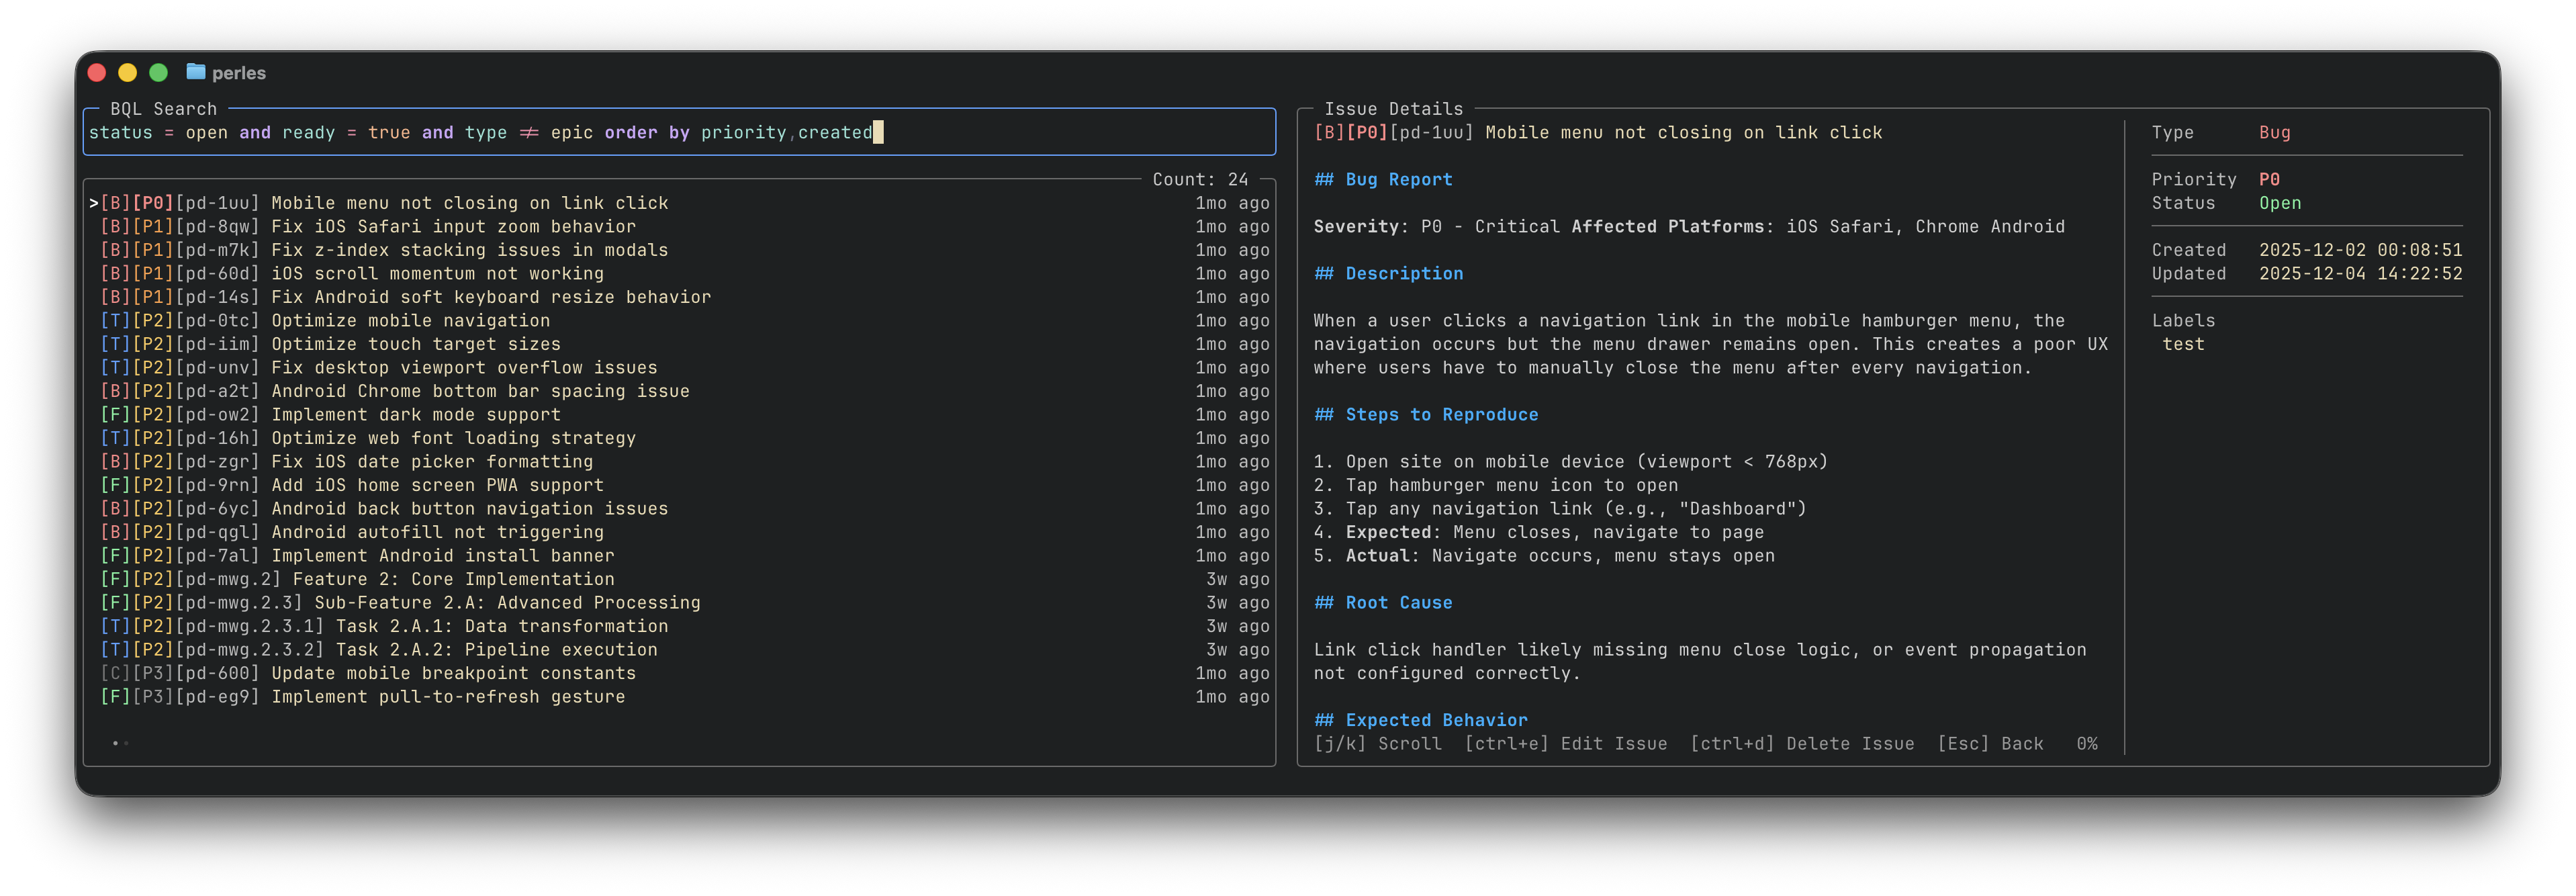2576x896 pixels.
Task: Click the green zoom window button
Action: pyautogui.click(x=158, y=72)
